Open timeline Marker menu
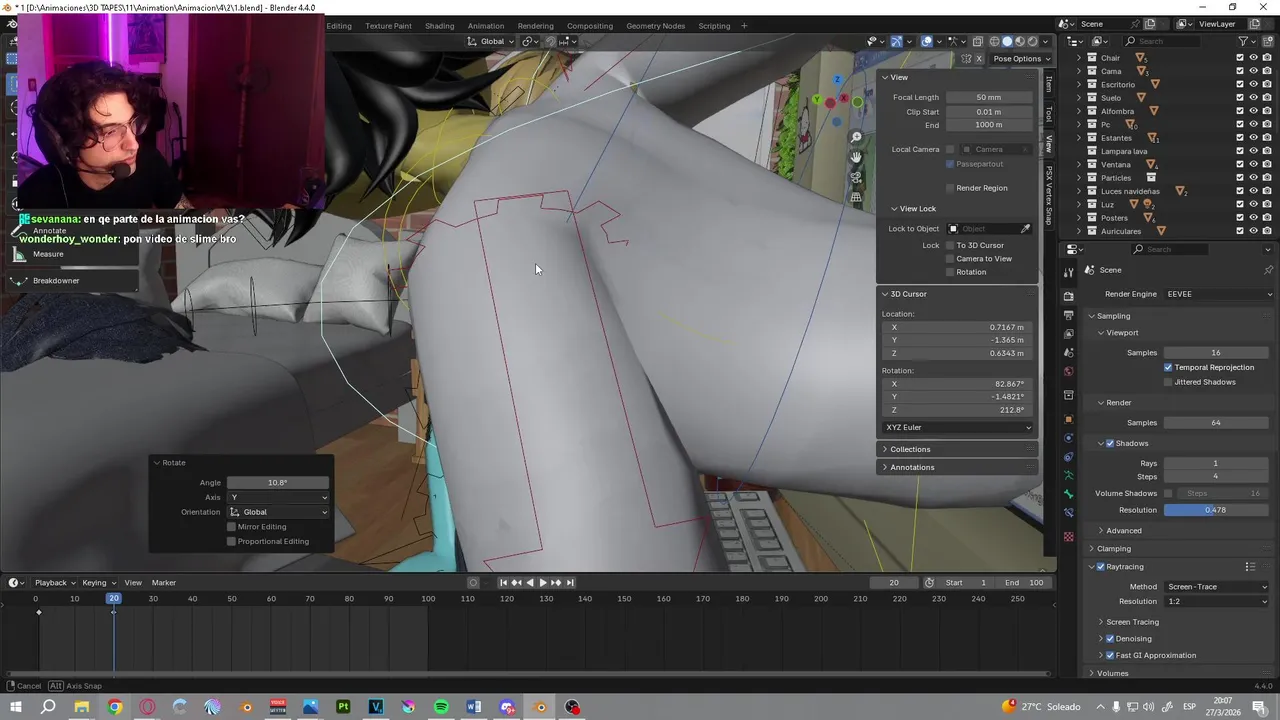1280x720 pixels. point(163,583)
